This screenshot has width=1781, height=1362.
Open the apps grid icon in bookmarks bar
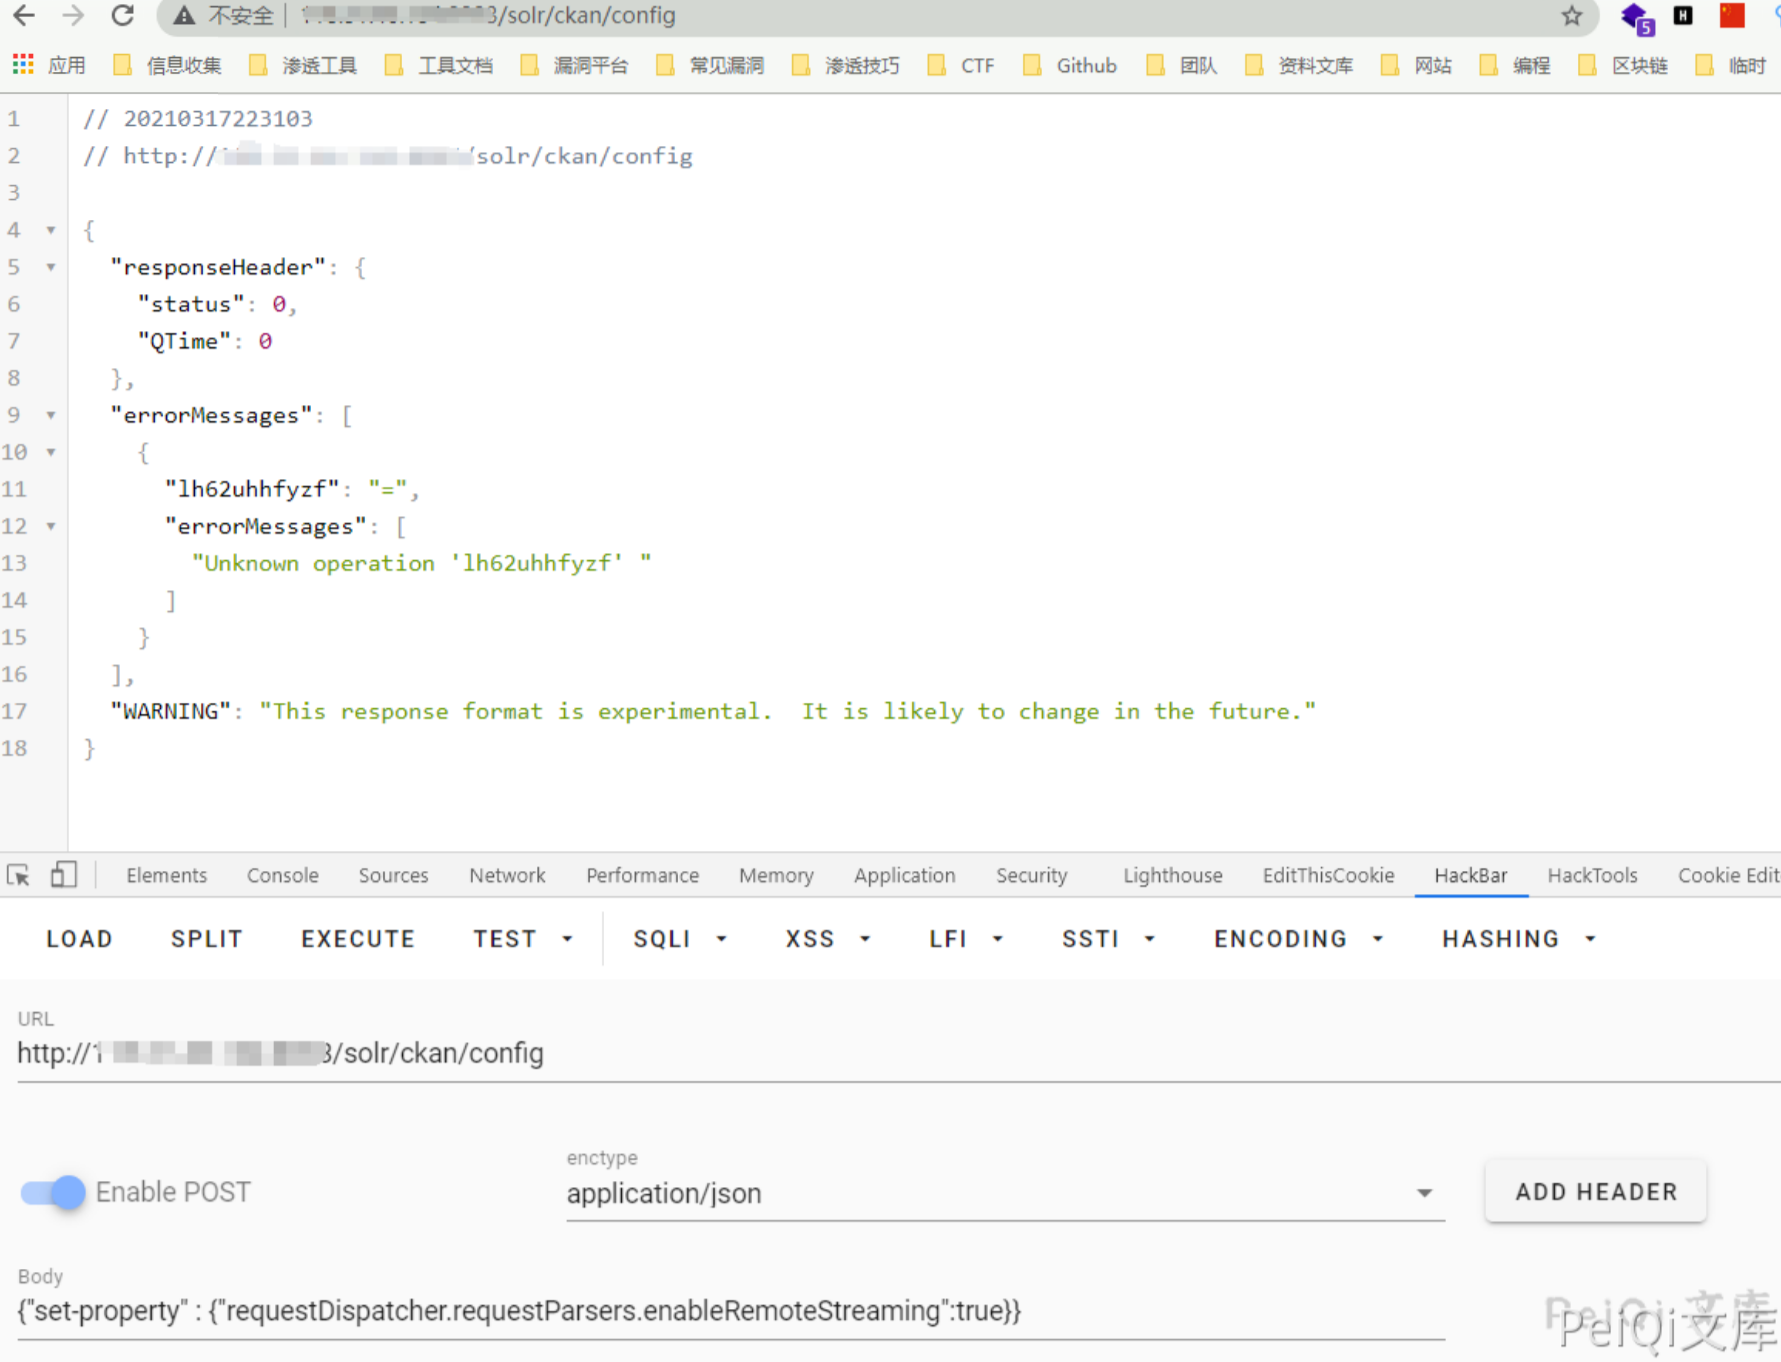point(22,65)
